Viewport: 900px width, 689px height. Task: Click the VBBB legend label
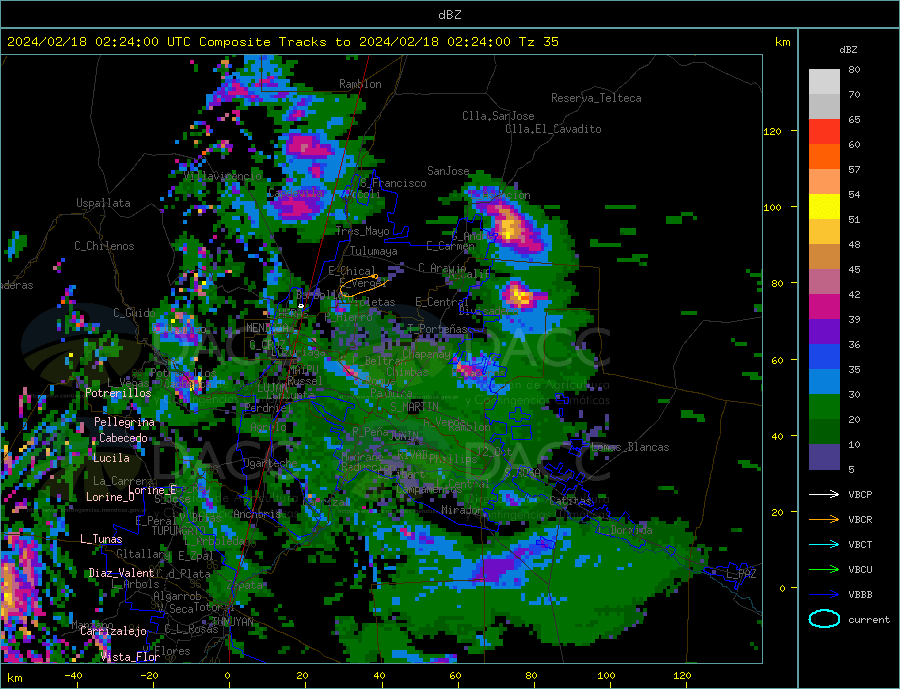pyautogui.click(x=860, y=595)
